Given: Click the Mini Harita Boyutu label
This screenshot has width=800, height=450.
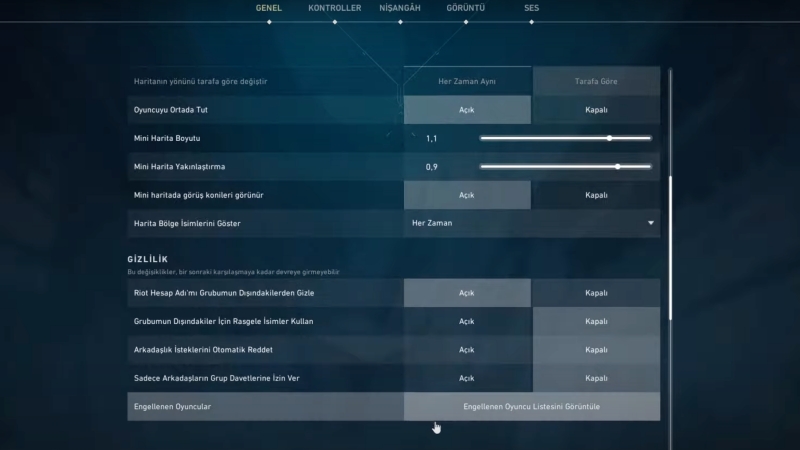Looking at the screenshot, I should 167,138.
